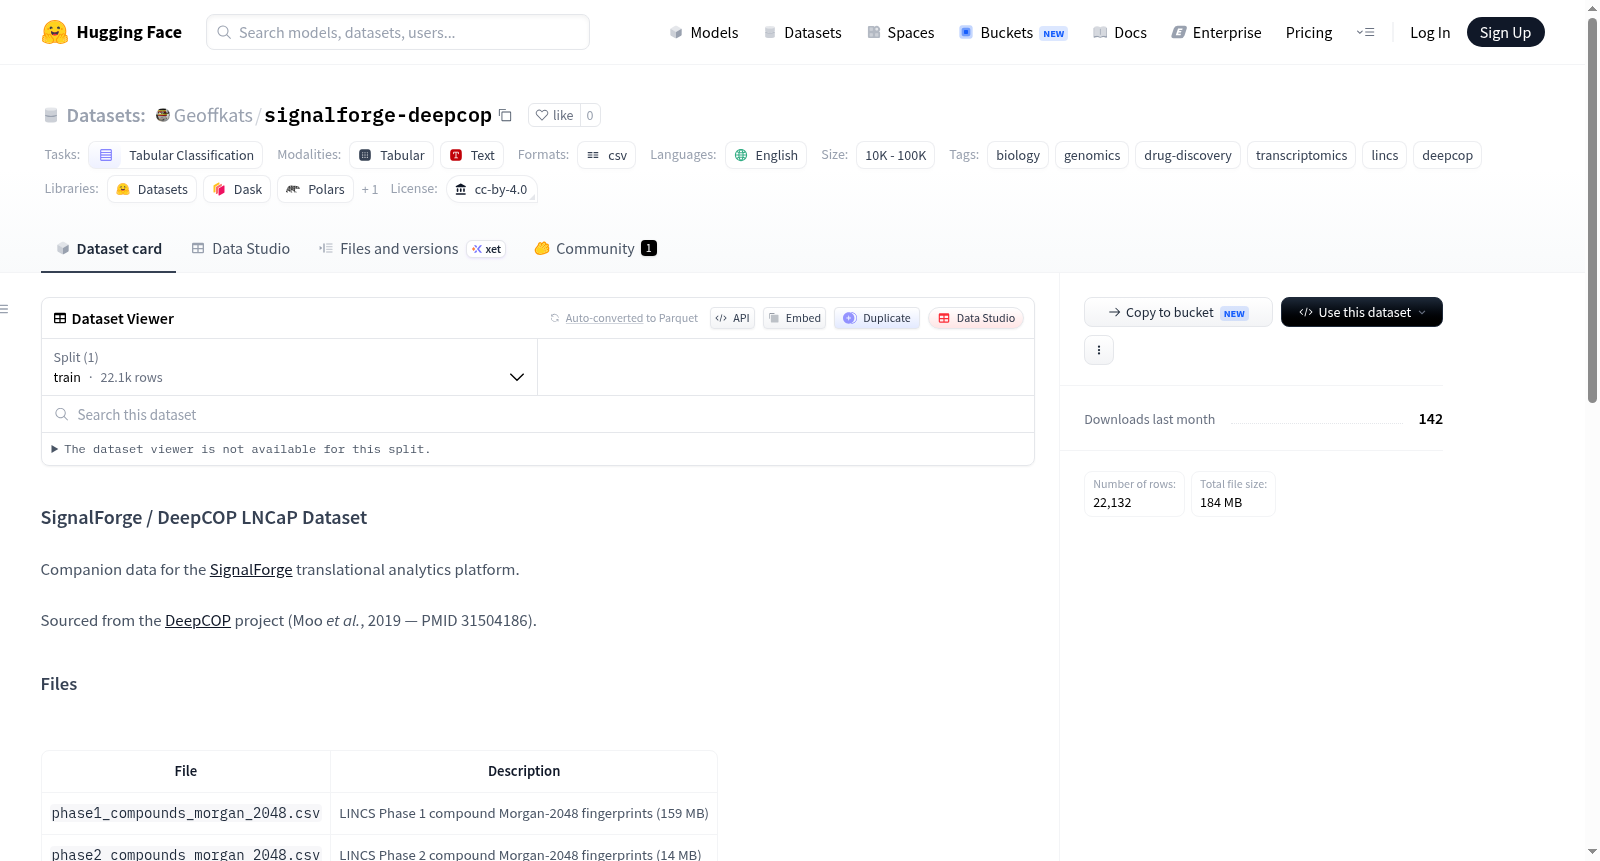Screen dimensions: 1600x861
Task: Open the Data Studio button in viewer header
Action: [x=976, y=318]
